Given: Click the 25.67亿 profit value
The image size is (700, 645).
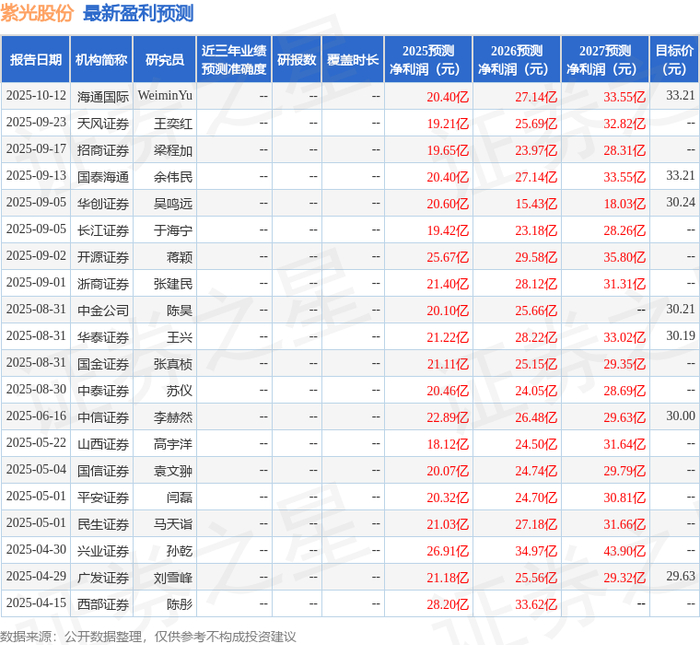Looking at the screenshot, I should click(448, 257).
